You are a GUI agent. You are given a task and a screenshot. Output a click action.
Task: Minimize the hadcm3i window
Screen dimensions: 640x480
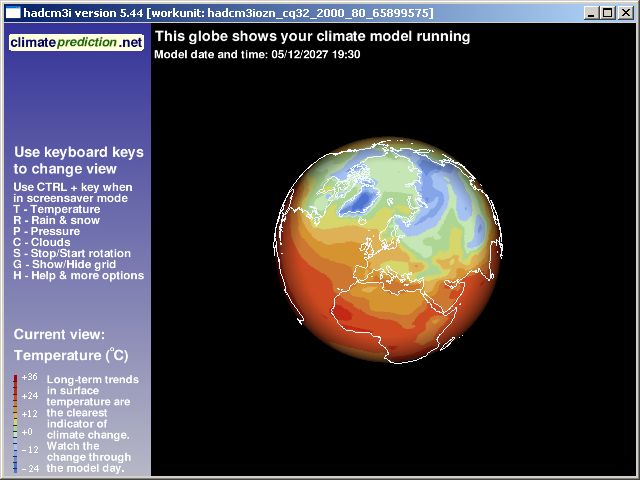592,13
